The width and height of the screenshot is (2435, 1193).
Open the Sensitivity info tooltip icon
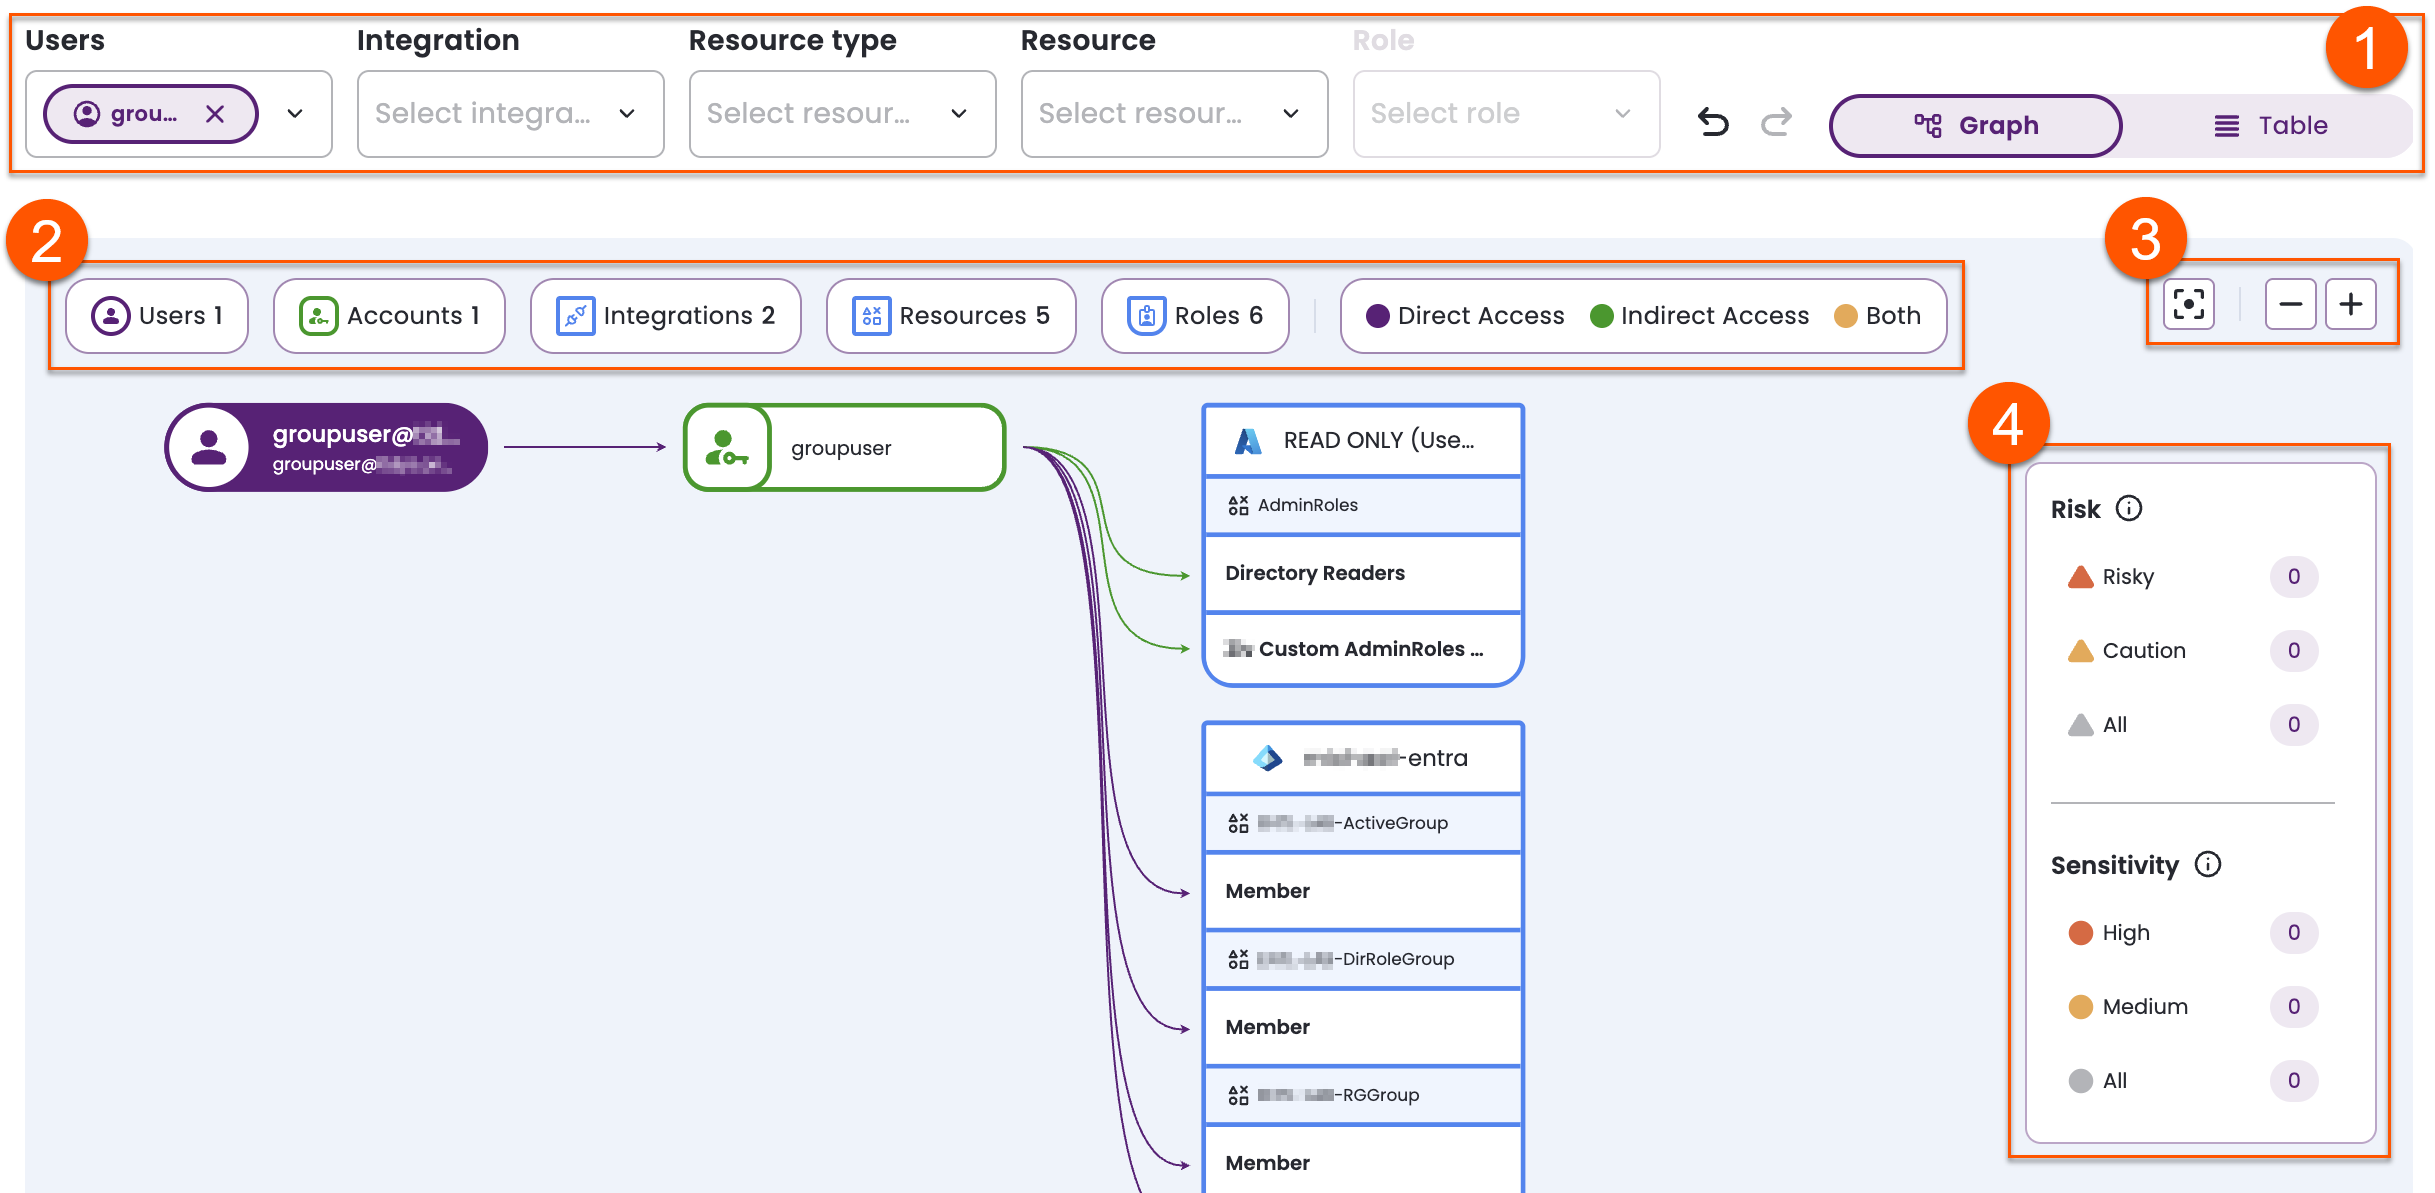pos(2210,865)
